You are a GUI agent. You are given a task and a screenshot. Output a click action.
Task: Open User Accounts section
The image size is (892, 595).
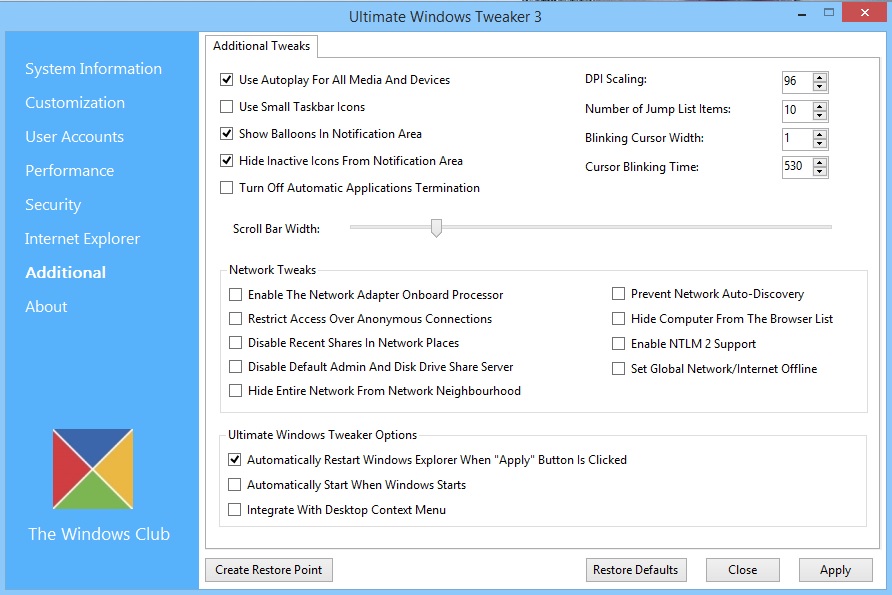[74, 137]
